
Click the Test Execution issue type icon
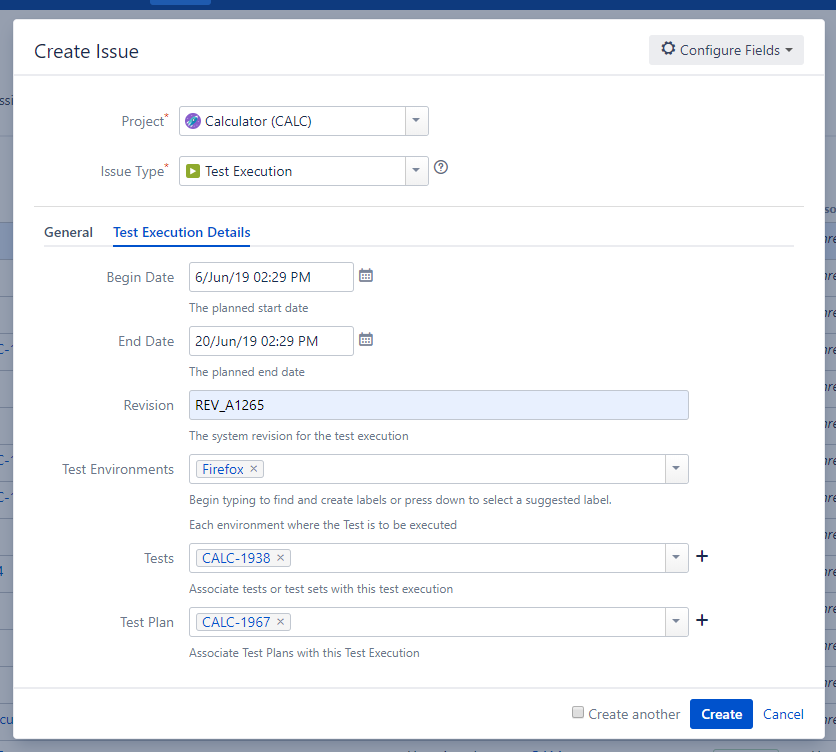click(x=192, y=171)
